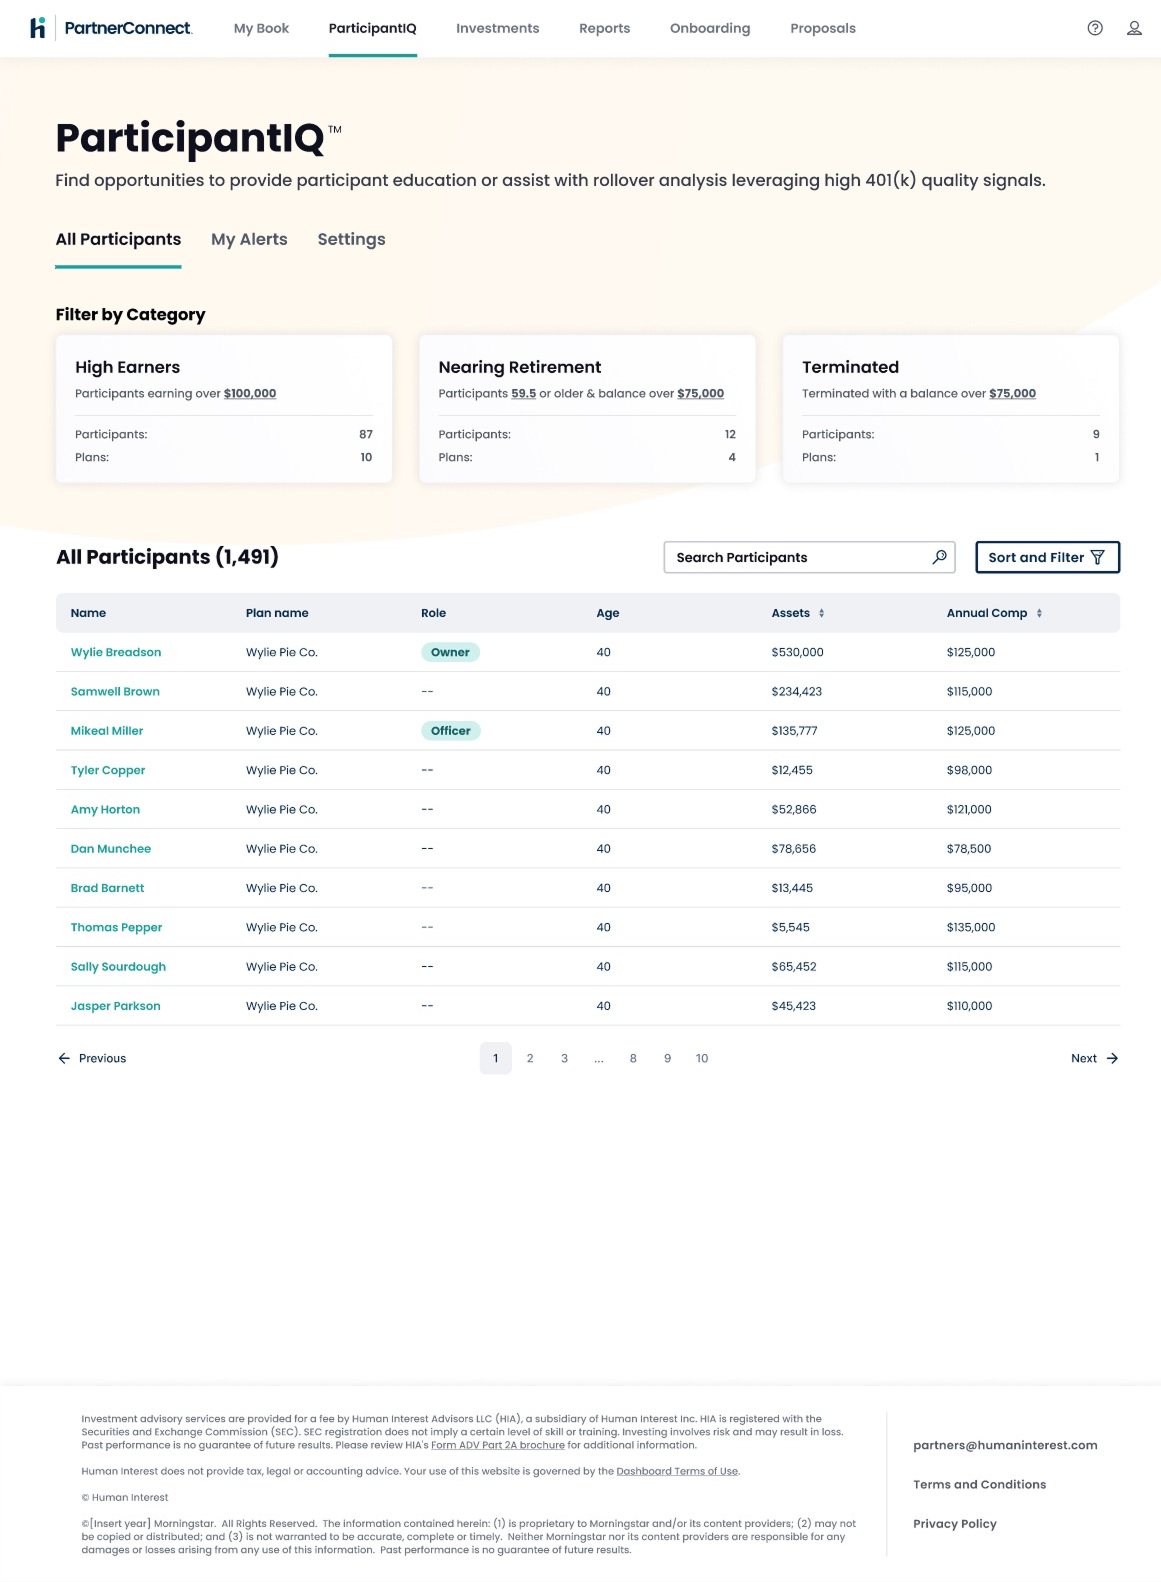Open participant Brad Barnett
This screenshot has height=1582, width=1161.
coord(107,888)
